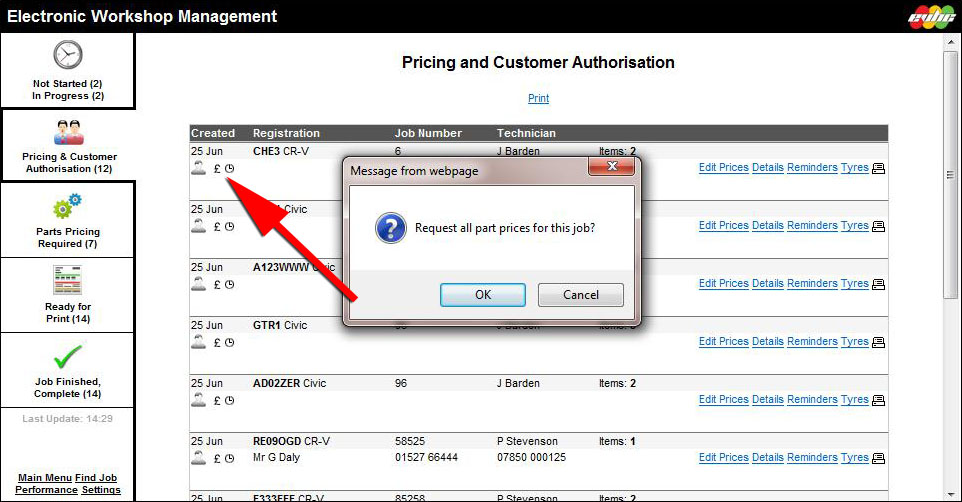The height and width of the screenshot is (502, 962).
Task: Click customer icon in A123WWW row
Action: 198,284
